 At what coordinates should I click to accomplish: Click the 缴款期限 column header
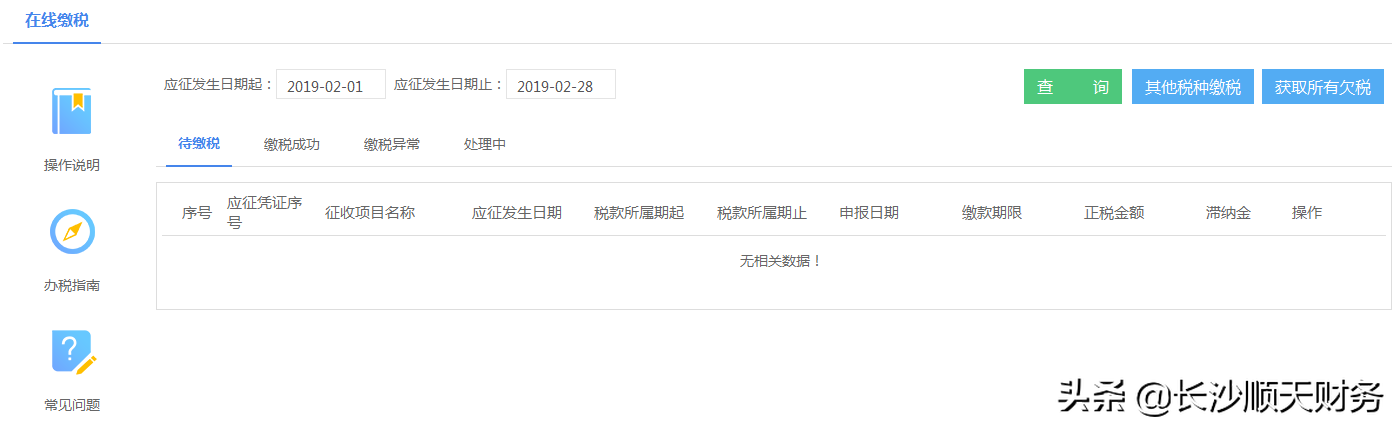tap(992, 212)
